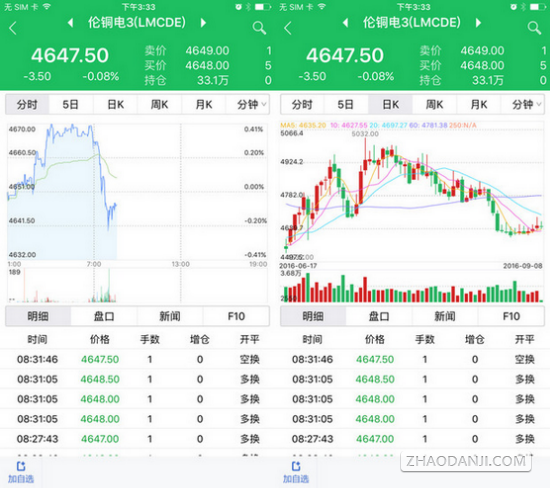Switch to 明细 tab on left screen
This screenshot has height=488, width=550.
pos(38,316)
